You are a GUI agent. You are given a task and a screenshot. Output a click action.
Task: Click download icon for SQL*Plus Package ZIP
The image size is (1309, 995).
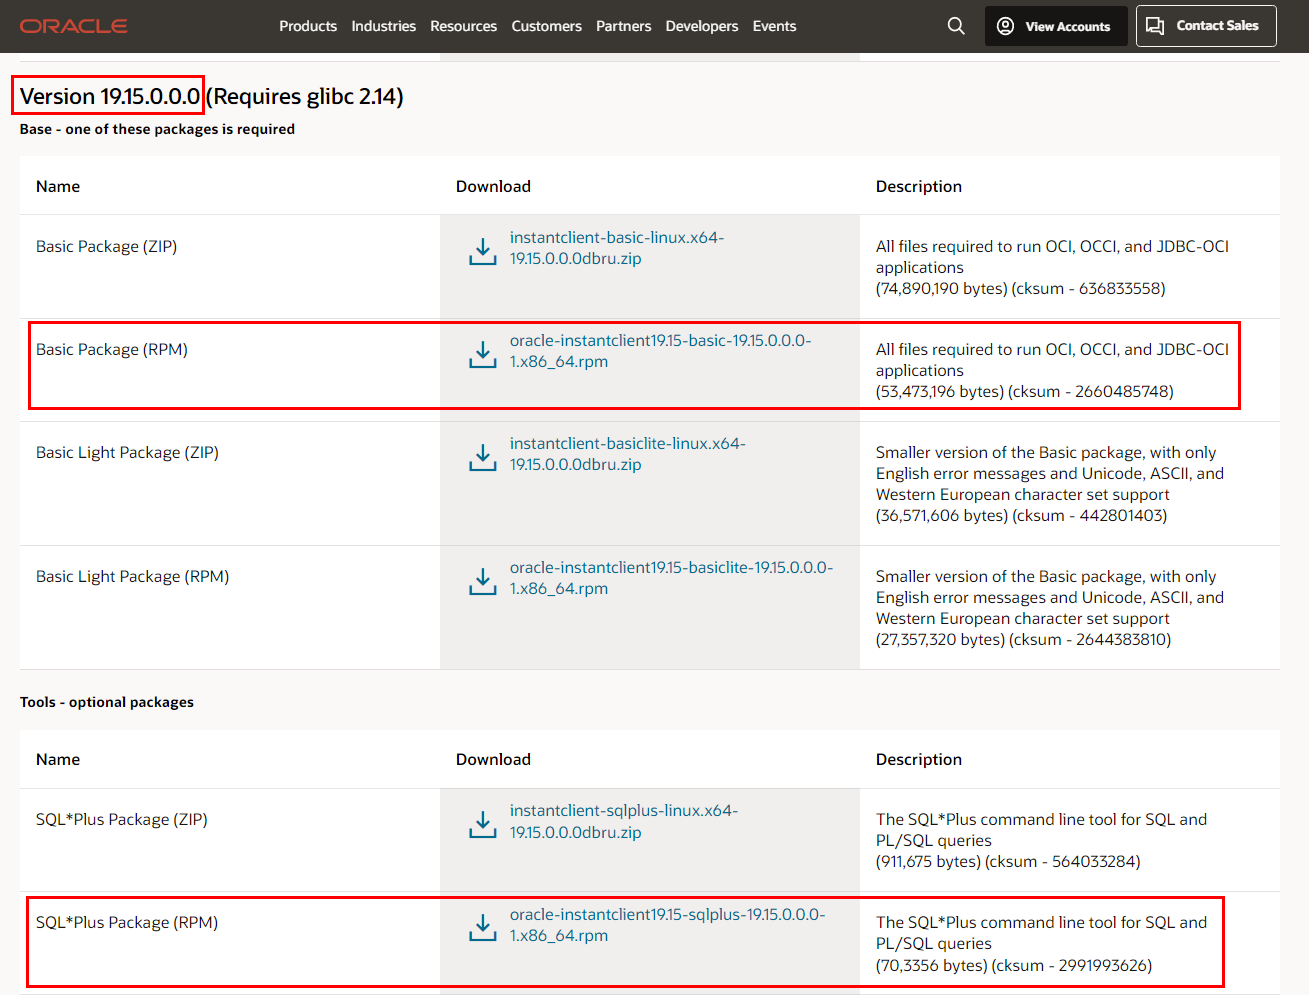click(483, 824)
